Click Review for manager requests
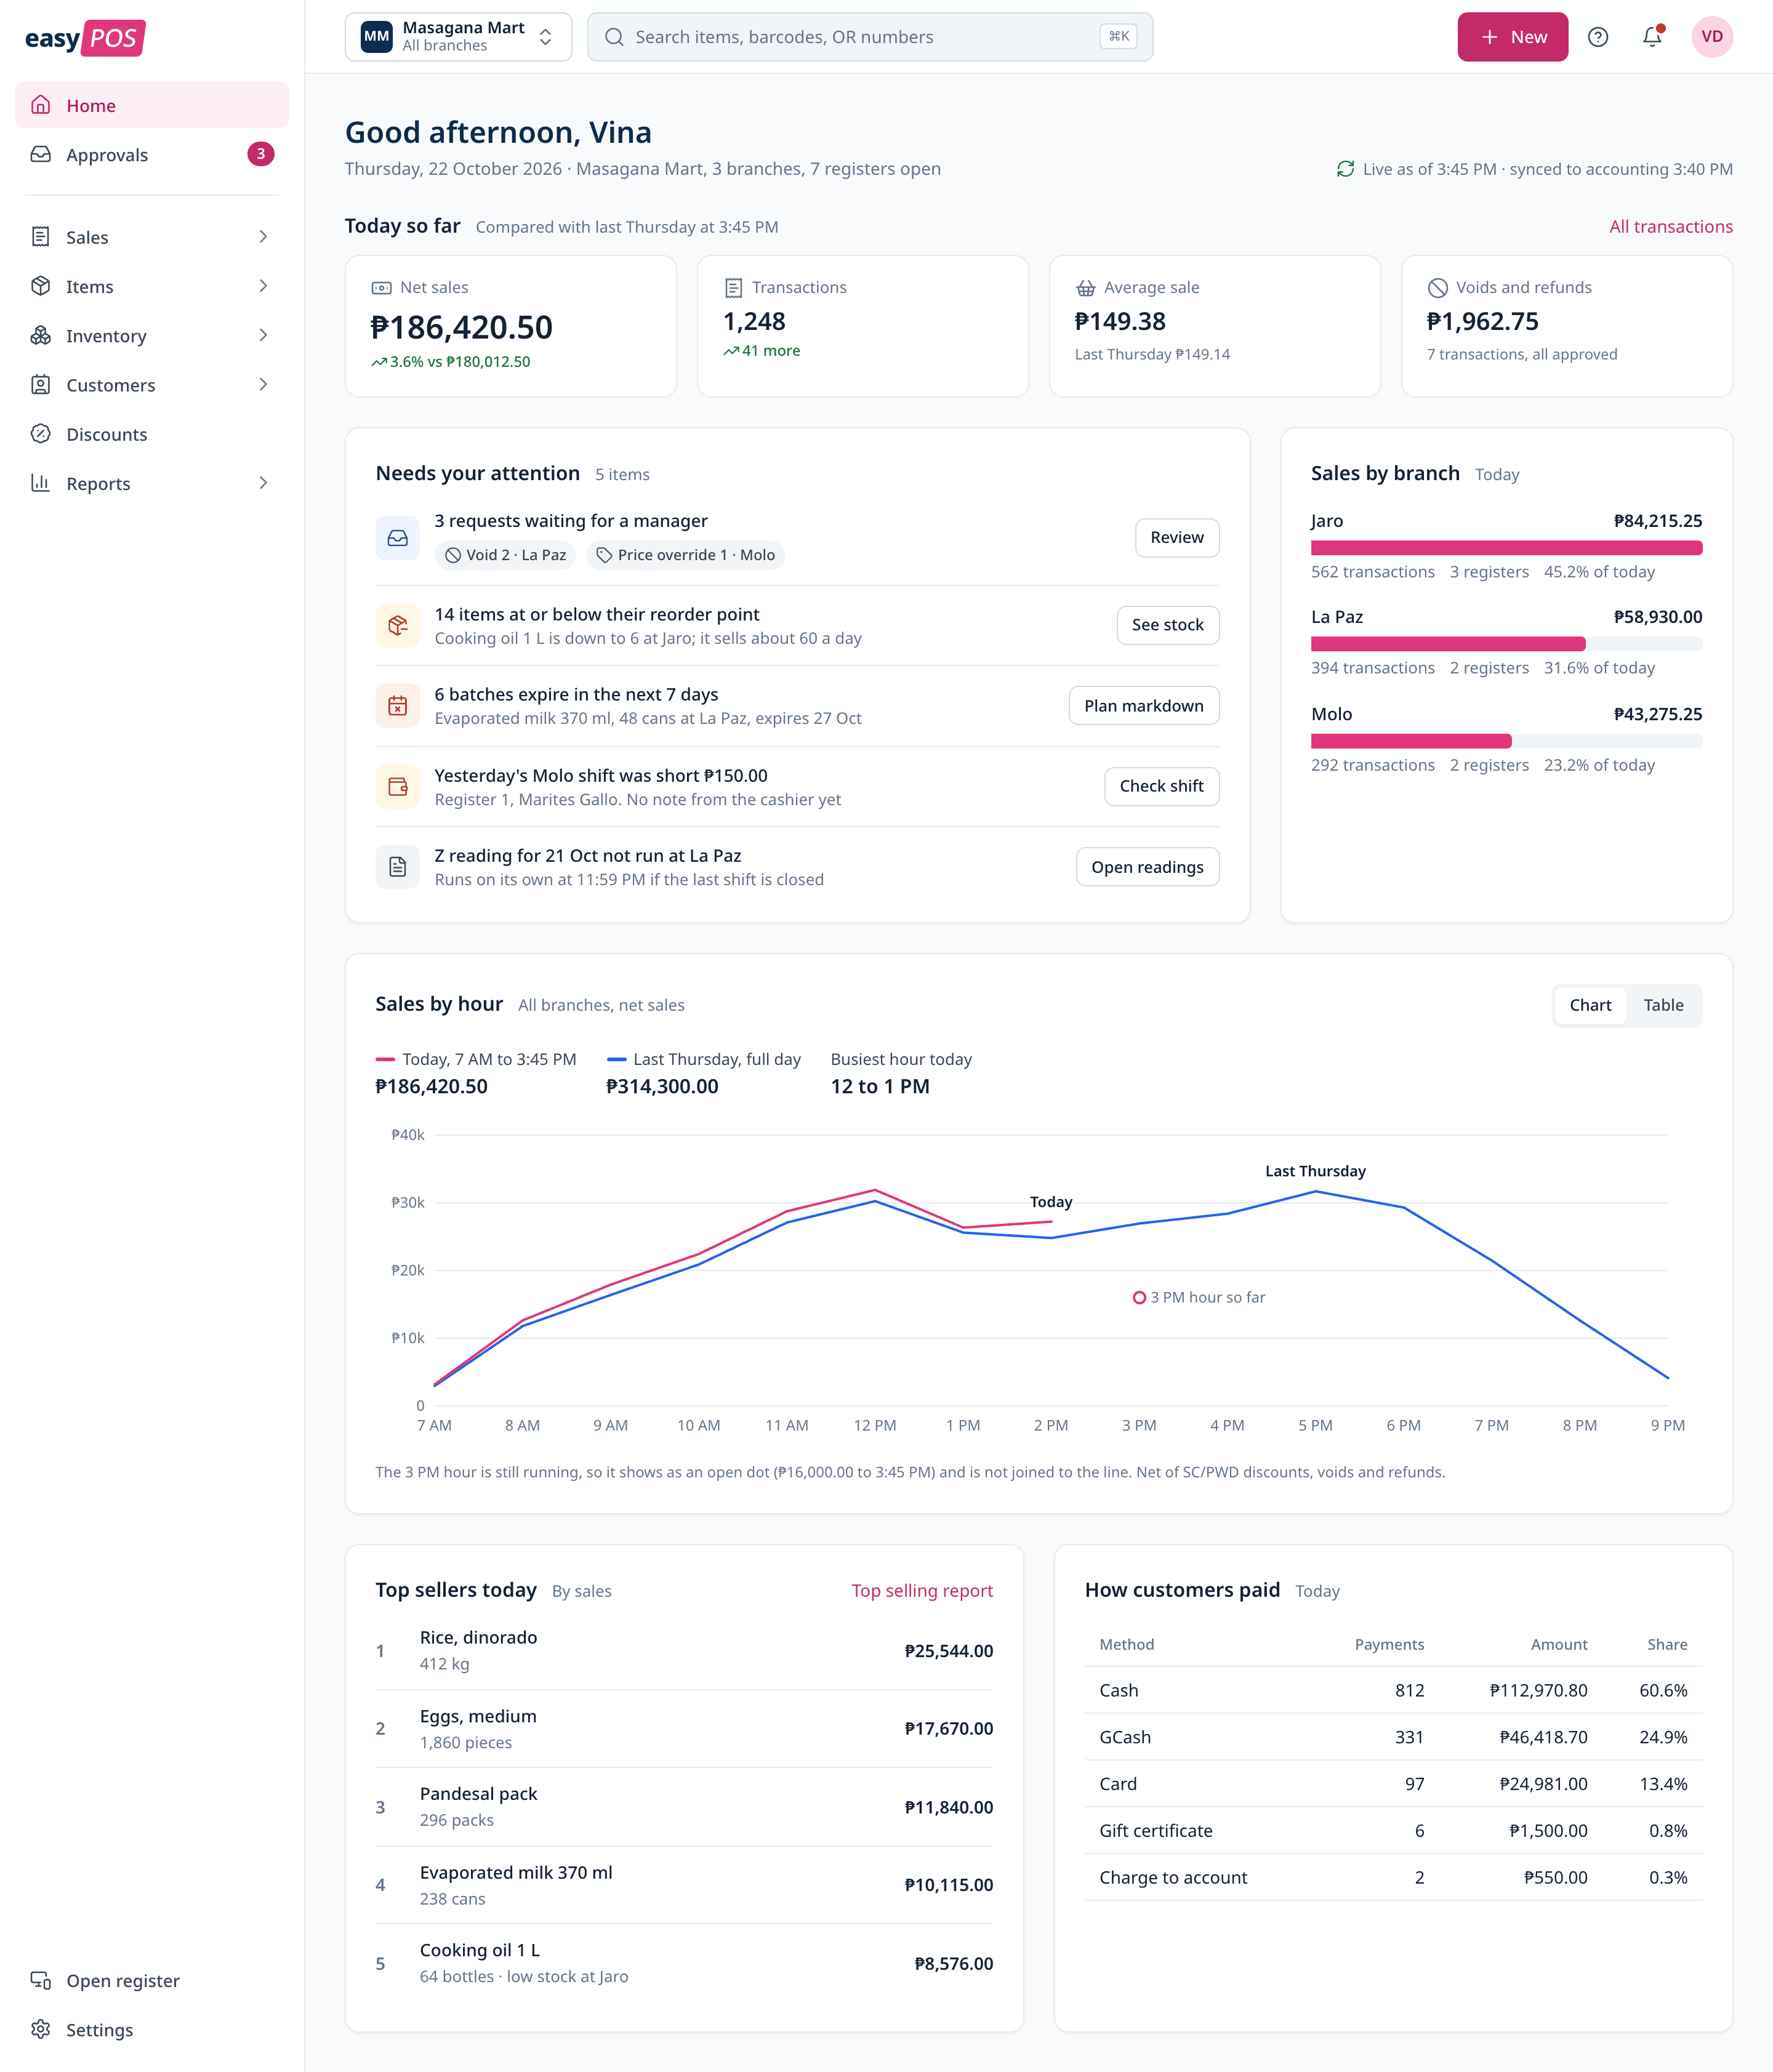 [1176, 538]
